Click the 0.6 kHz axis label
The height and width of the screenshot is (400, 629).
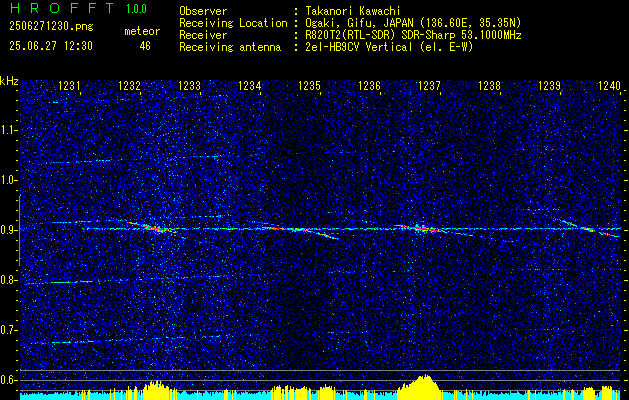(x=8, y=380)
